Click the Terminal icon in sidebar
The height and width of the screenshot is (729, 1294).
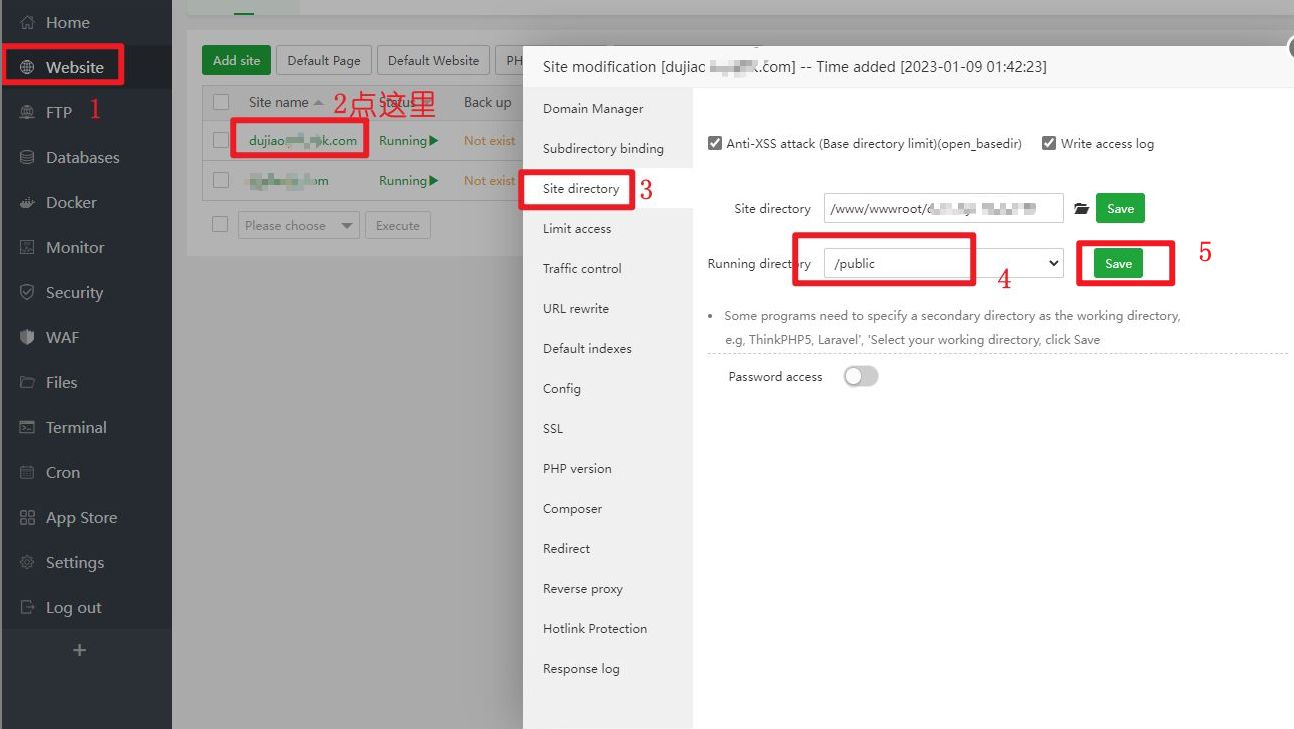(27, 427)
